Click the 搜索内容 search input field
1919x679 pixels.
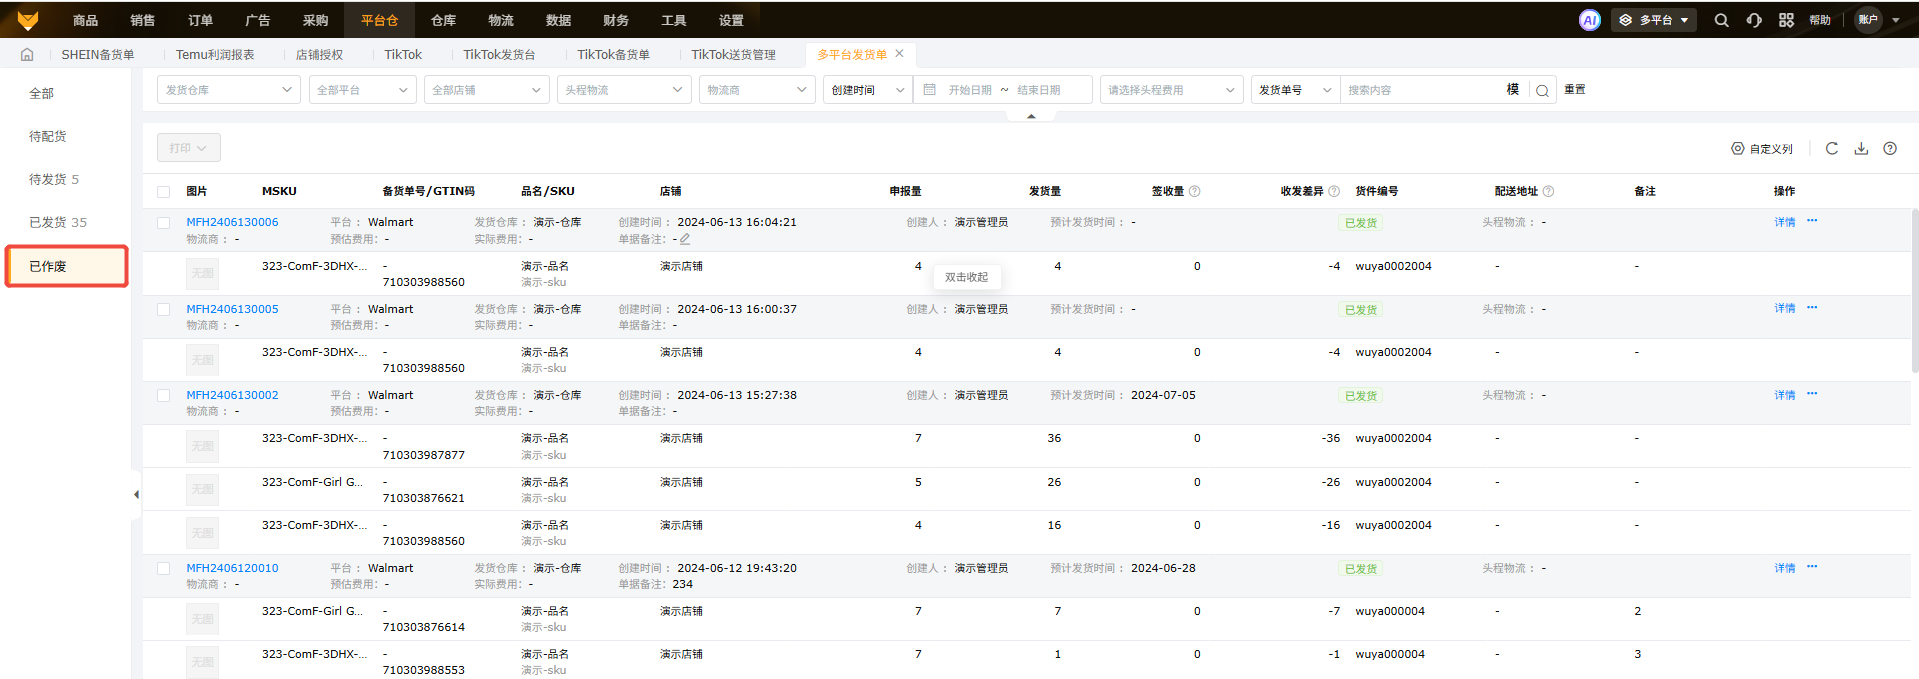1420,90
